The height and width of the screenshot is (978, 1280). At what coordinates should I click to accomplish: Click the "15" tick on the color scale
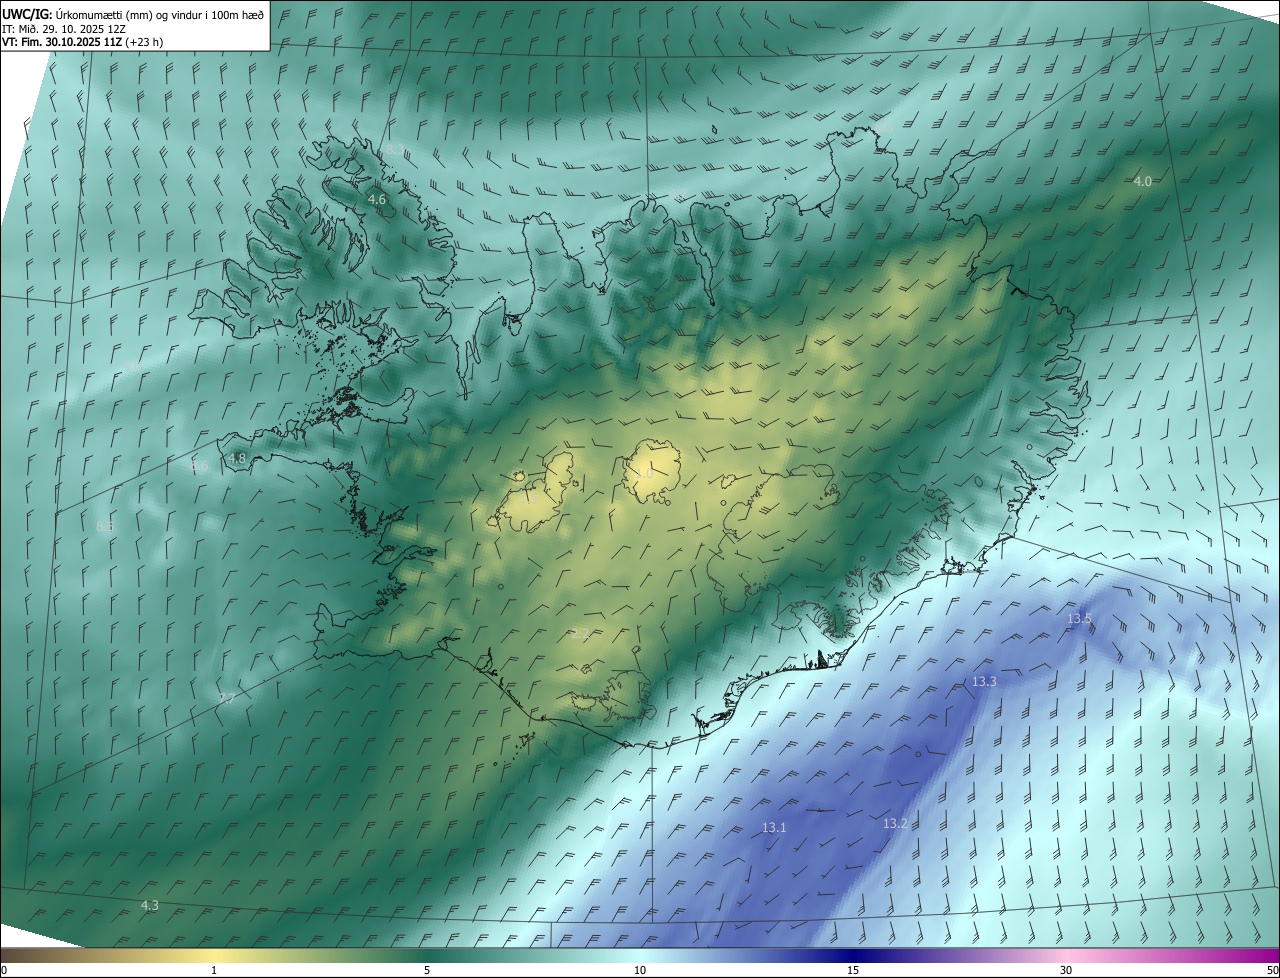[853, 971]
